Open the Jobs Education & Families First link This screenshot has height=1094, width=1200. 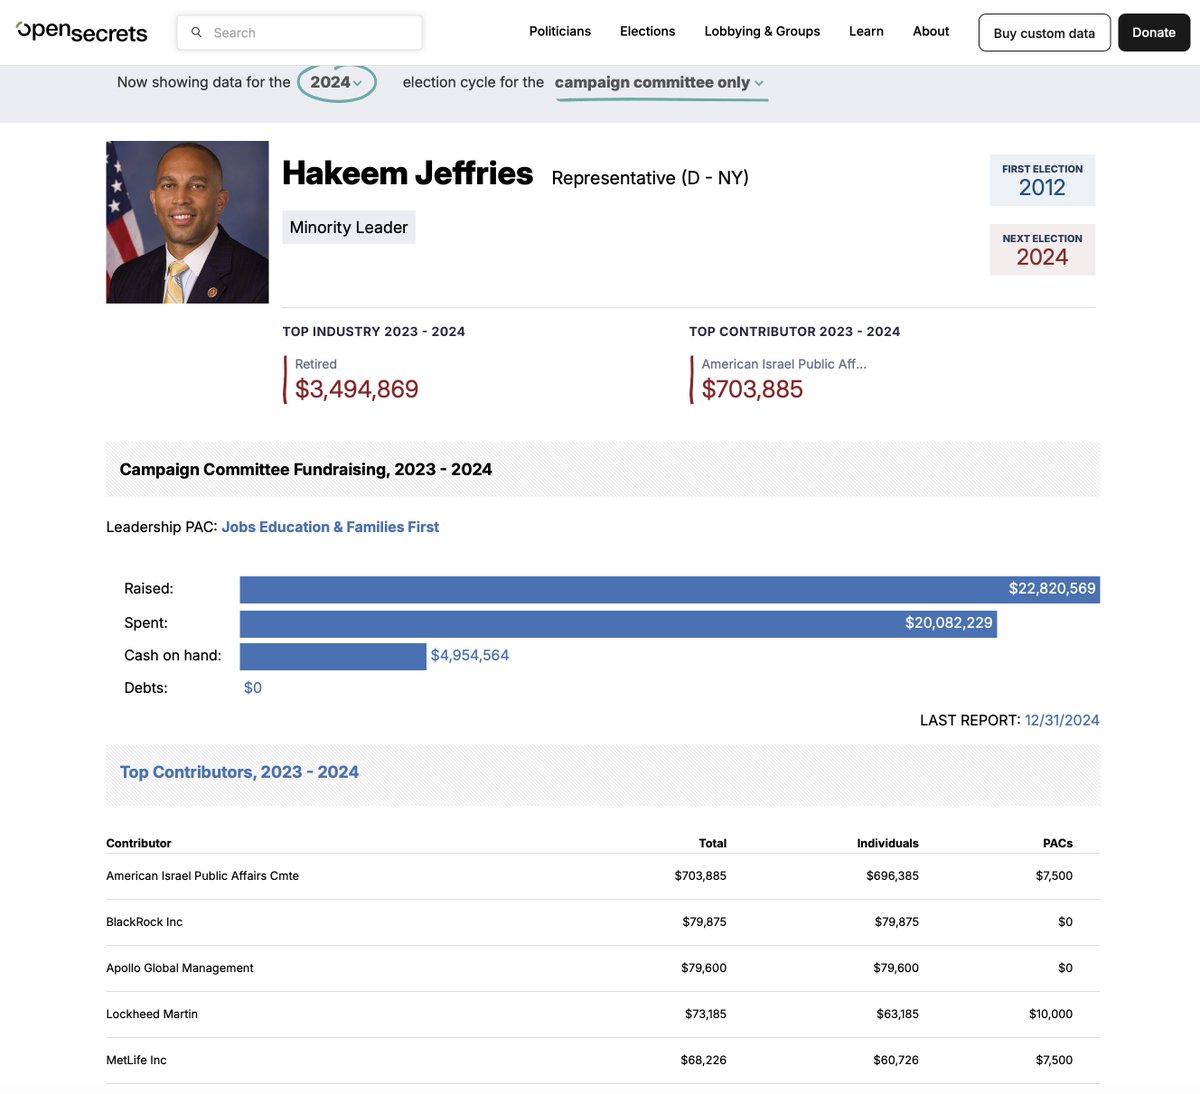pos(331,526)
